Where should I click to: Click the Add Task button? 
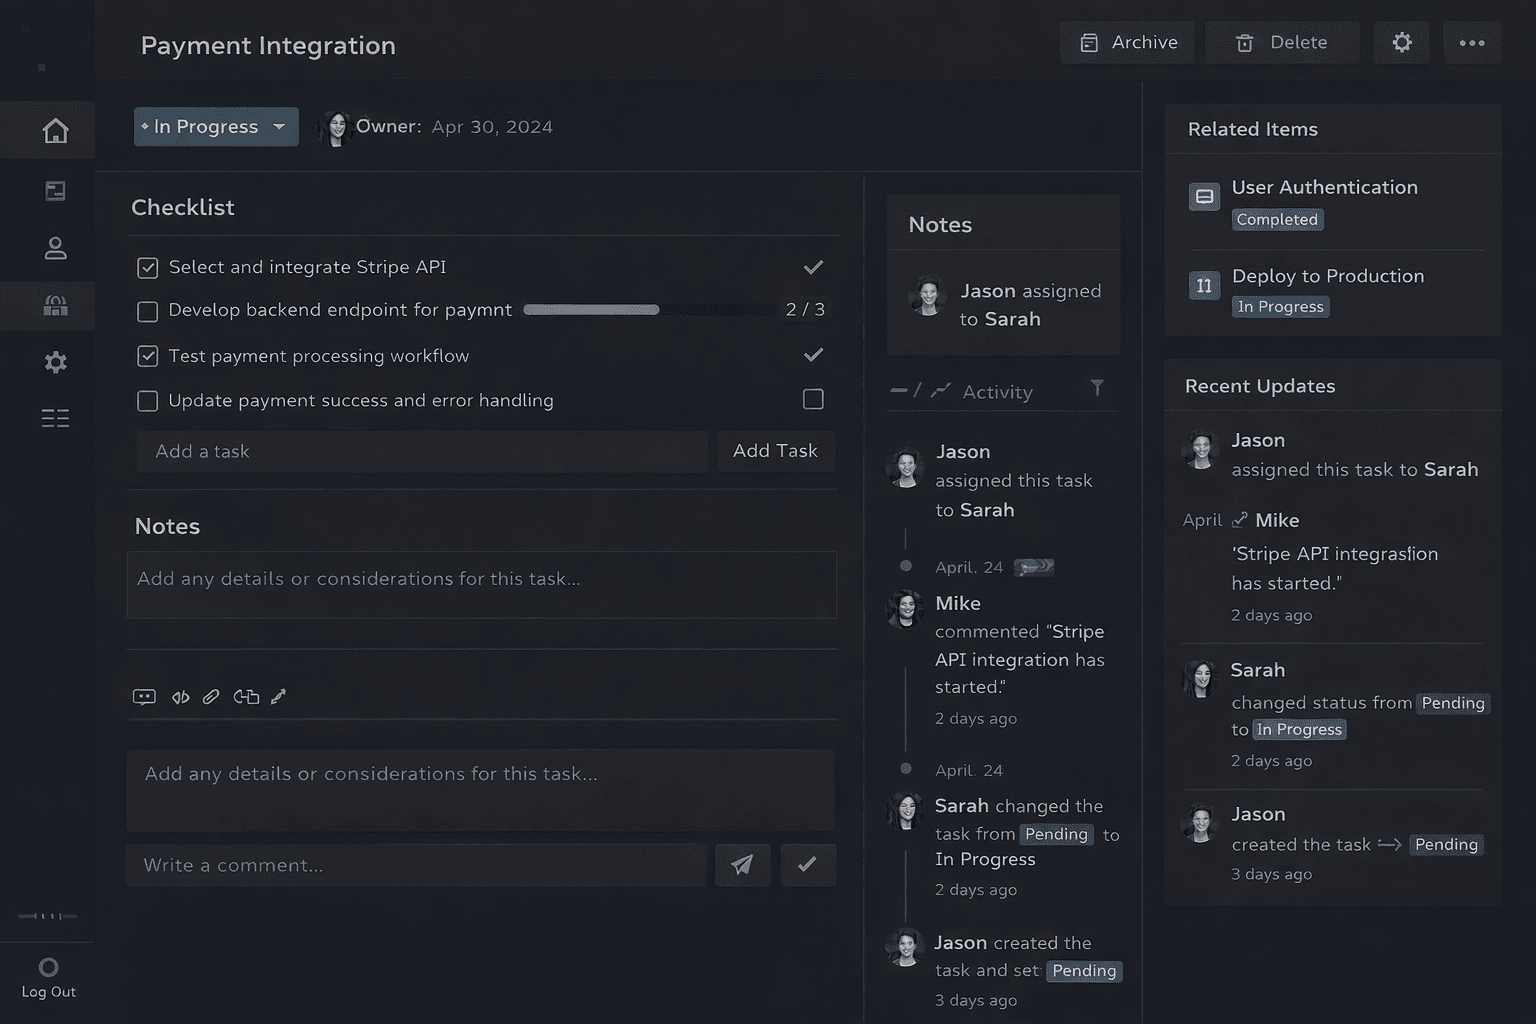pyautogui.click(x=775, y=451)
